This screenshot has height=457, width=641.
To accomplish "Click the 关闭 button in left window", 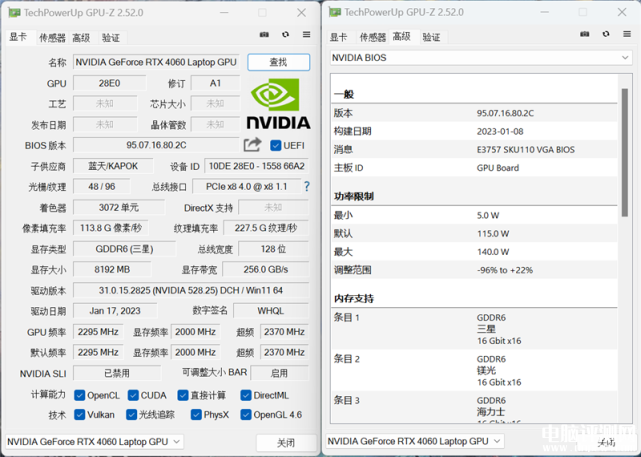I will (286, 443).
